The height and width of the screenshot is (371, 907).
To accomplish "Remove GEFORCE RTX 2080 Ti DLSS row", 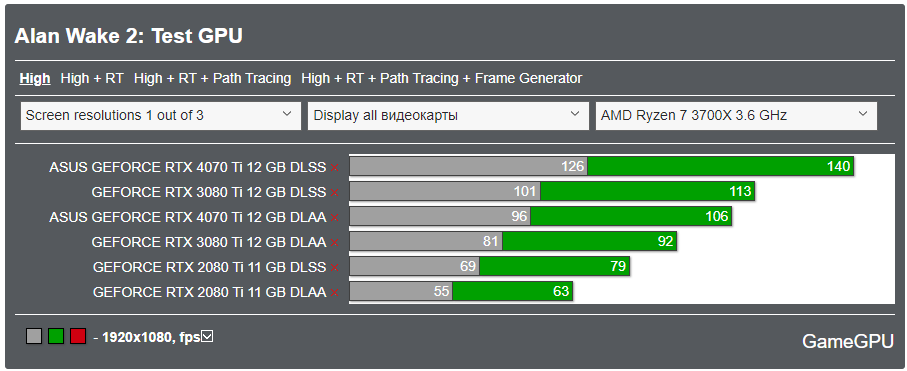I will point(334,267).
